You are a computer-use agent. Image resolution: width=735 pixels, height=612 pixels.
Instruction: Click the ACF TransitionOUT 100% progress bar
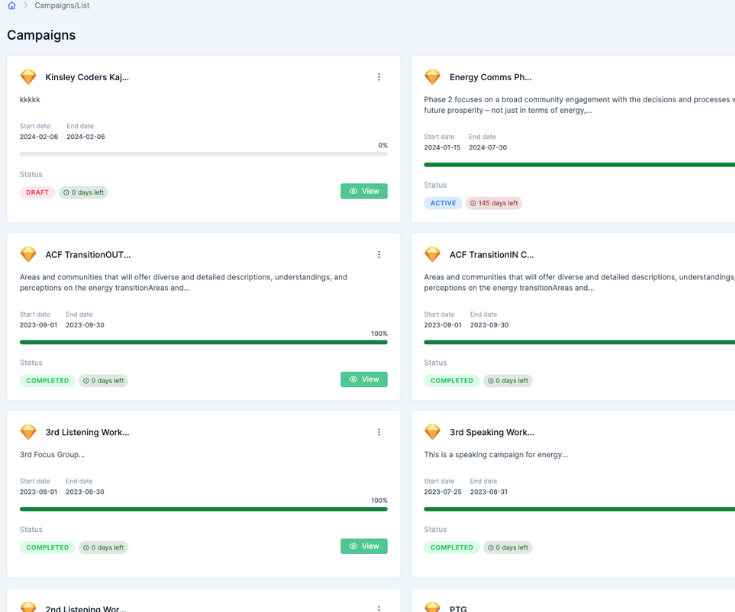coord(203,342)
